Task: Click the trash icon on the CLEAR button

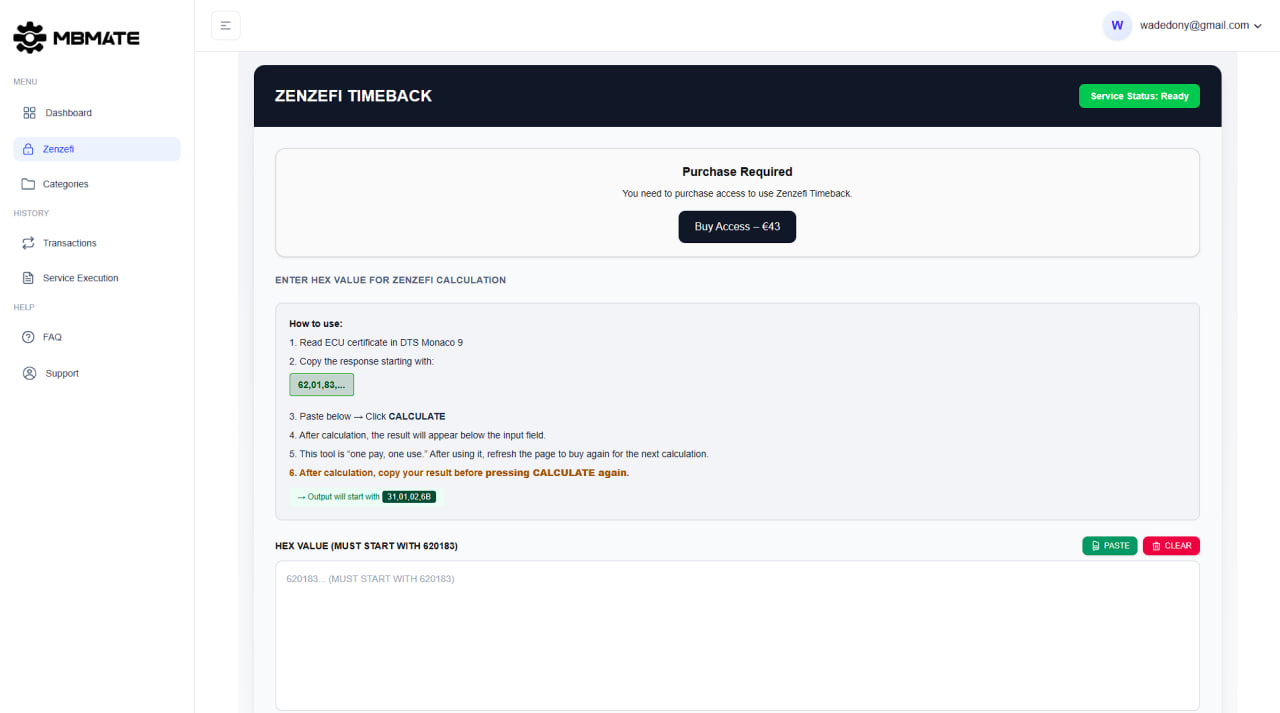Action: point(1155,545)
